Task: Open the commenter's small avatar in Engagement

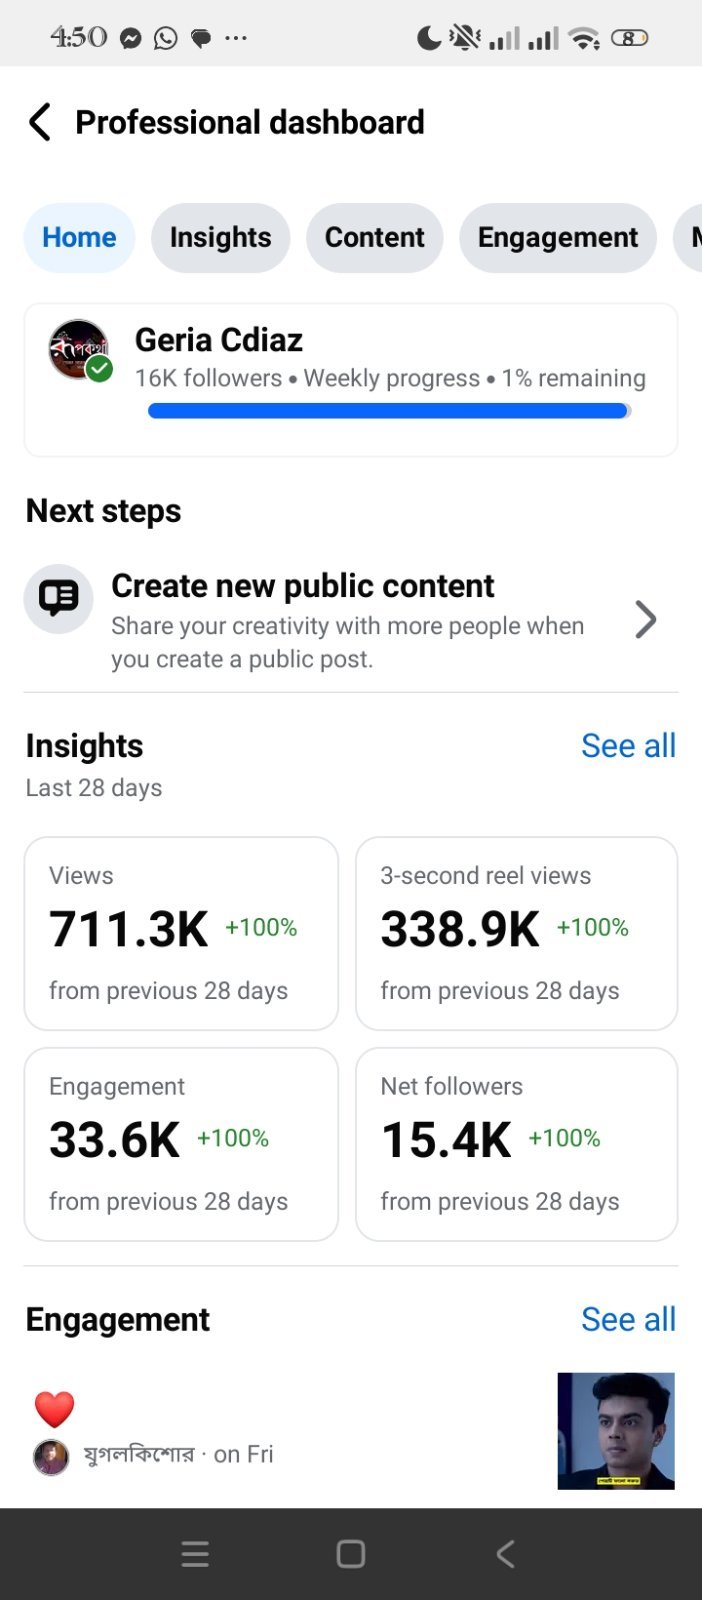Action: pyautogui.click(x=51, y=1457)
